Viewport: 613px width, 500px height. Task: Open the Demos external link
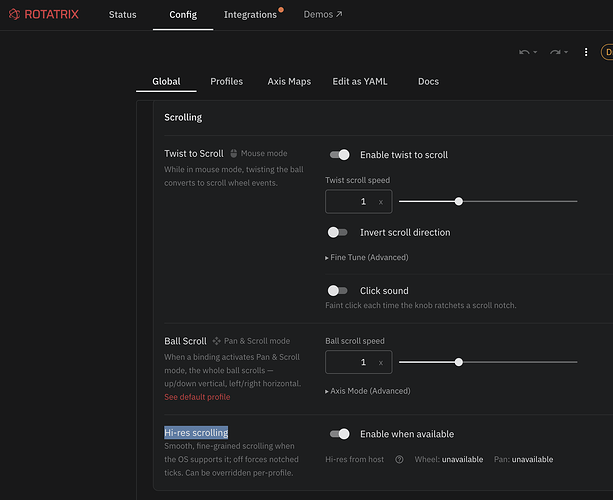tap(323, 14)
